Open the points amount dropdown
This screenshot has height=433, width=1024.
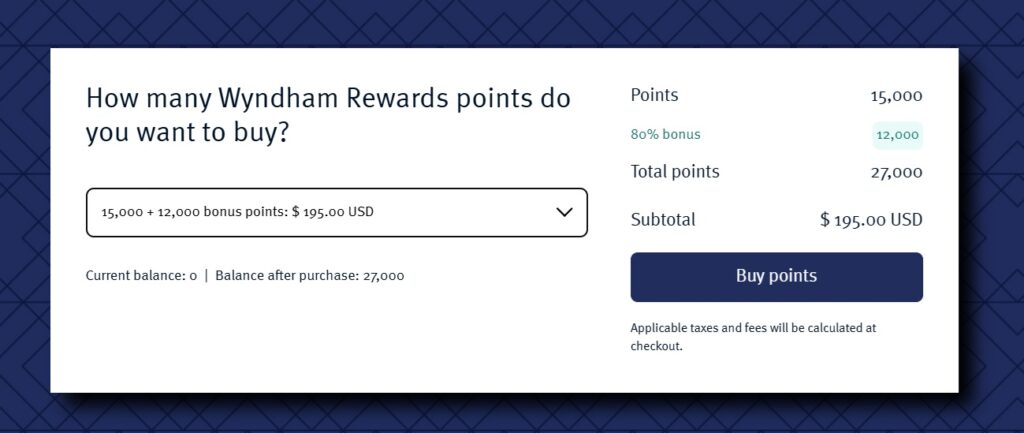pyautogui.click(x=336, y=212)
